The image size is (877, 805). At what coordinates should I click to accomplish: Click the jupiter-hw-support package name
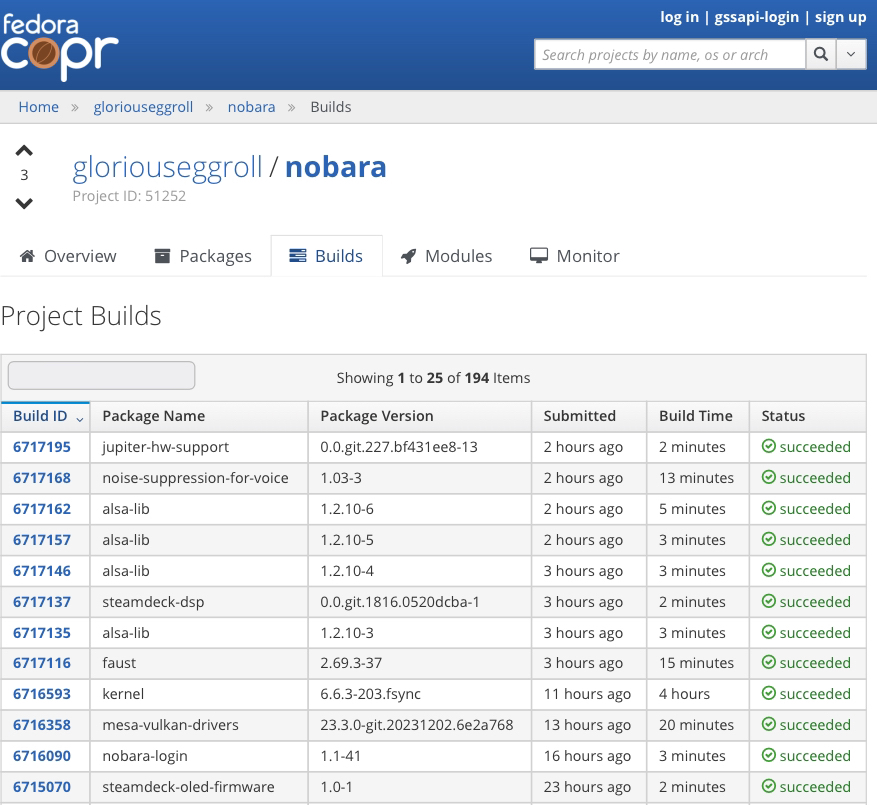[166, 447]
